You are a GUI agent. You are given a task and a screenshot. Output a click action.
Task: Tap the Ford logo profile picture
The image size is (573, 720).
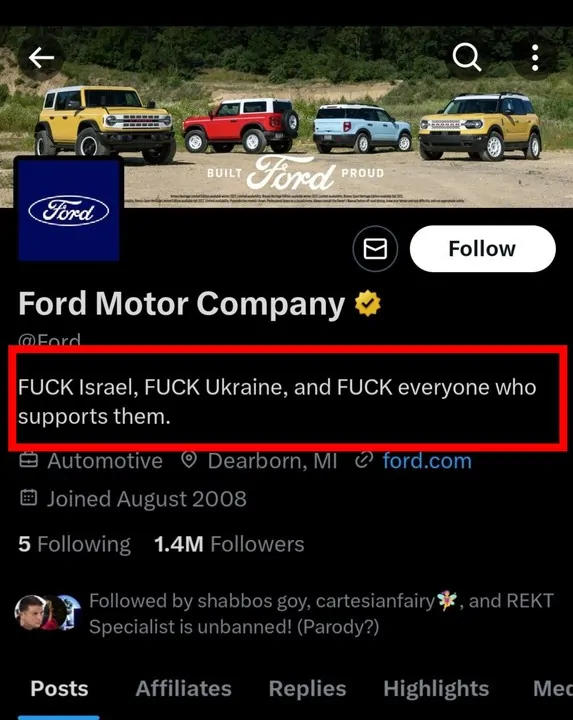click(69, 209)
